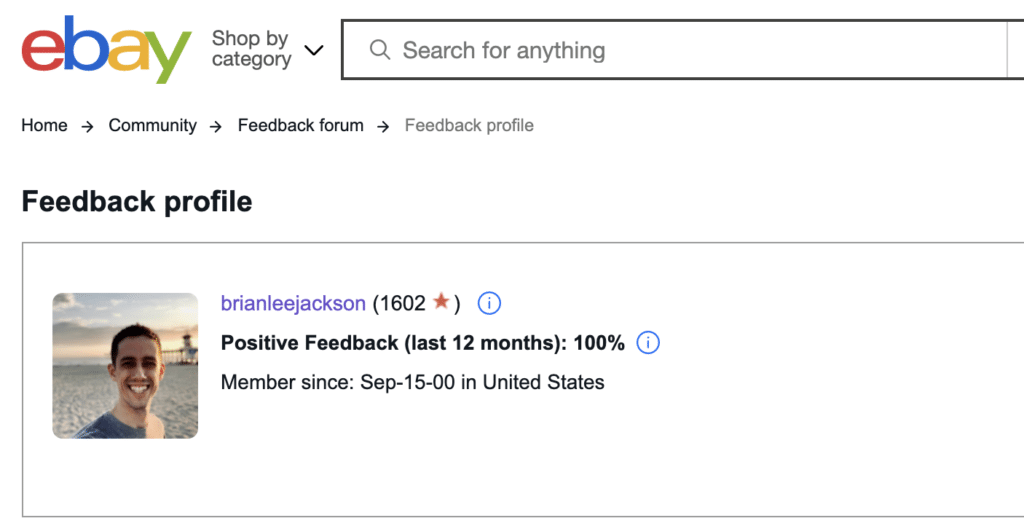Click the breadcrumb arrow after Community
The height and width of the screenshot is (529, 1024).
217,126
